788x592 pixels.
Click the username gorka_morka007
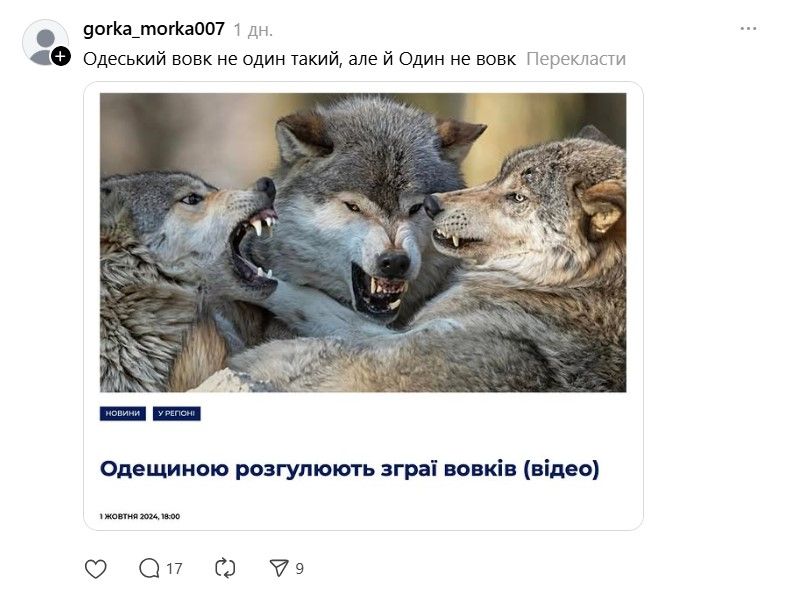154,29
